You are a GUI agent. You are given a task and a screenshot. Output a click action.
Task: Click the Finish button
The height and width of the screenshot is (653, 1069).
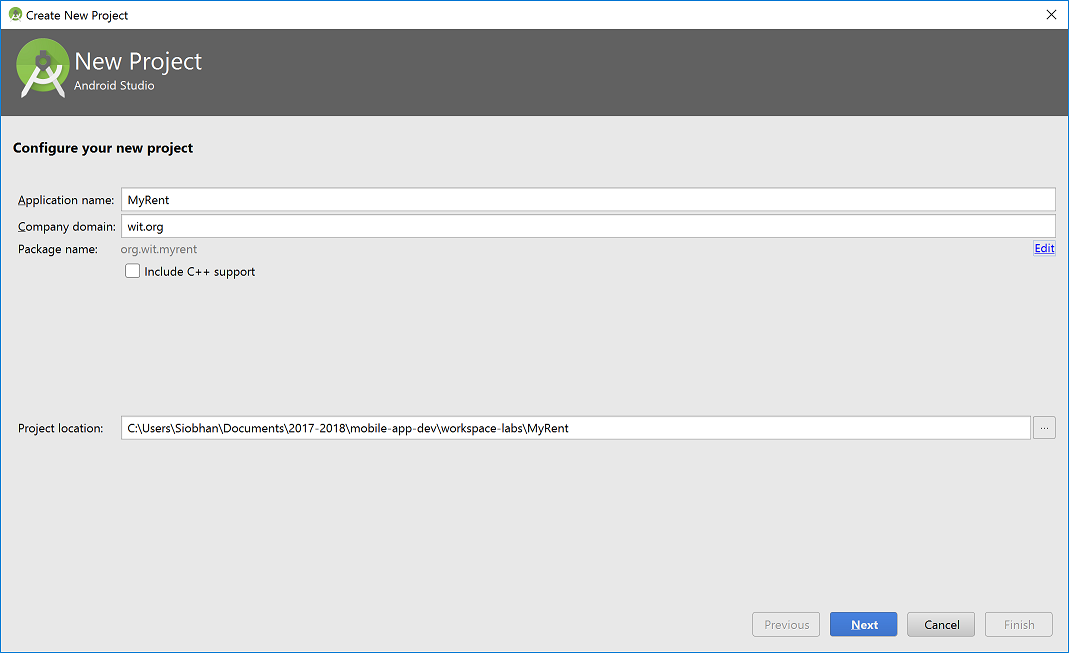[x=1018, y=623]
